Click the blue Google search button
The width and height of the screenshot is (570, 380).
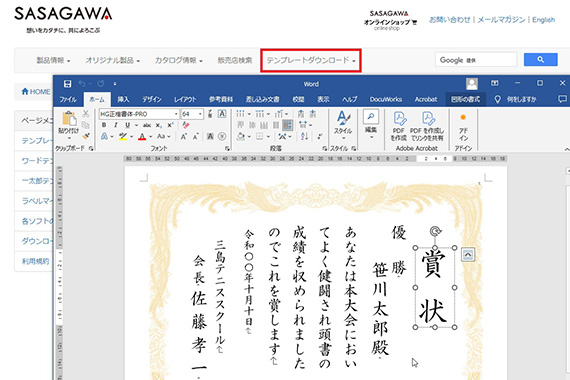[541, 60]
